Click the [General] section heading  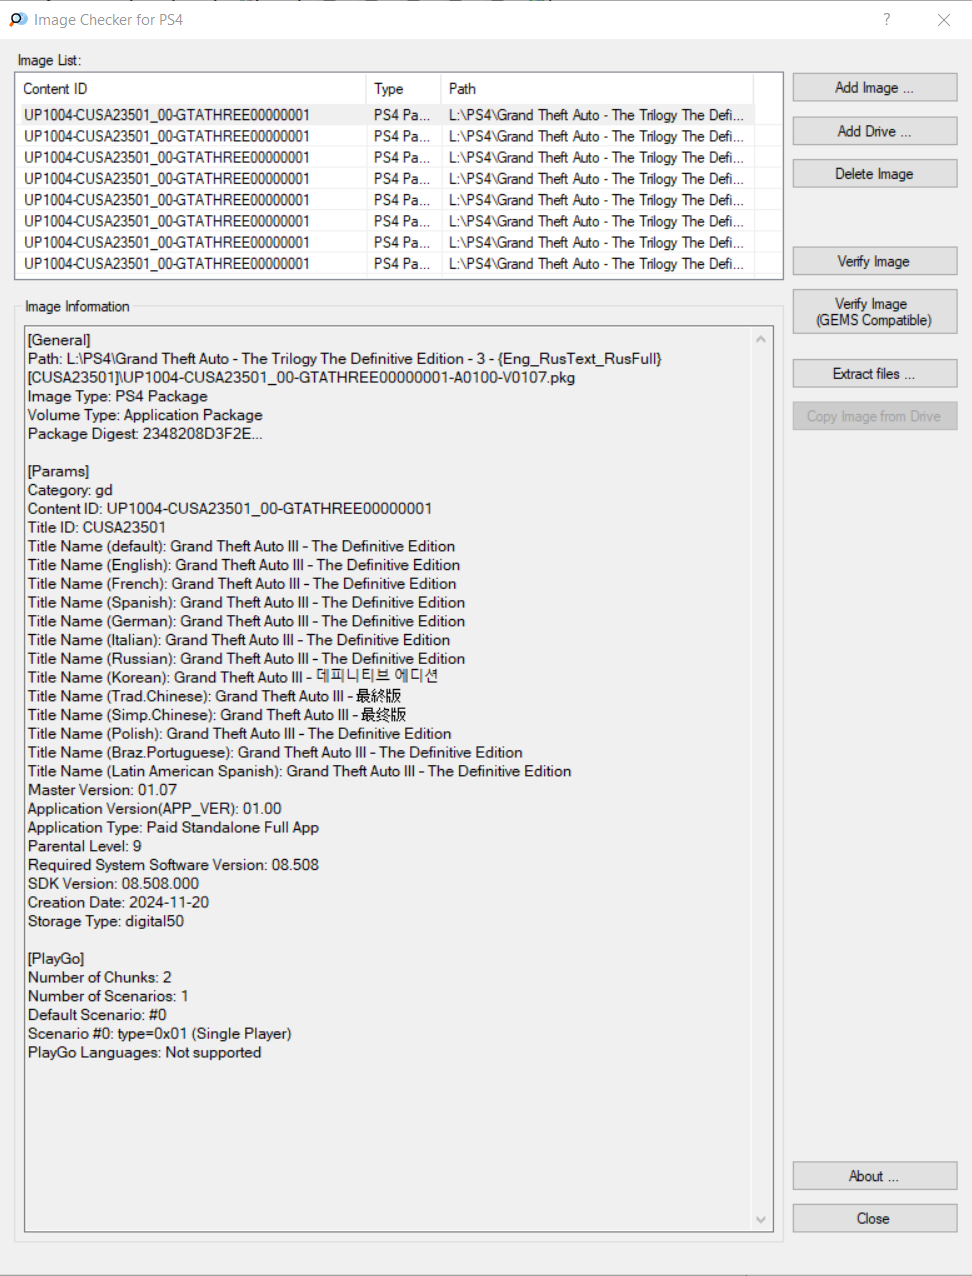click(x=59, y=340)
